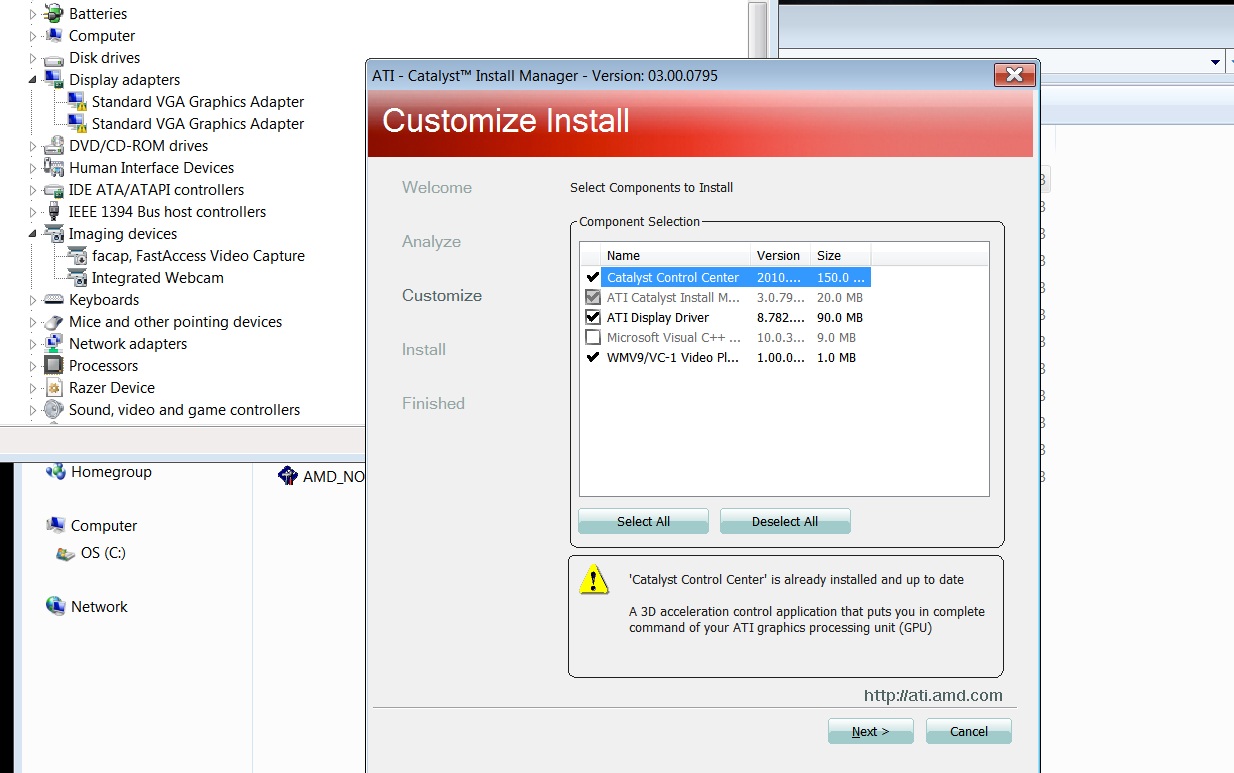The image size is (1234, 773).
Task: Click Next to continue installation
Action: tap(870, 731)
